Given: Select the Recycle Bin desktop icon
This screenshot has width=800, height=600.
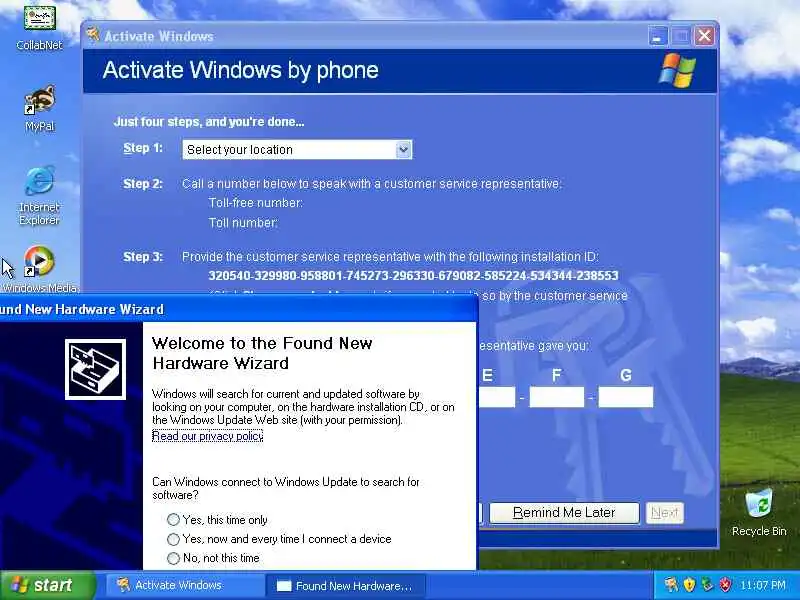Looking at the screenshot, I should [759, 513].
